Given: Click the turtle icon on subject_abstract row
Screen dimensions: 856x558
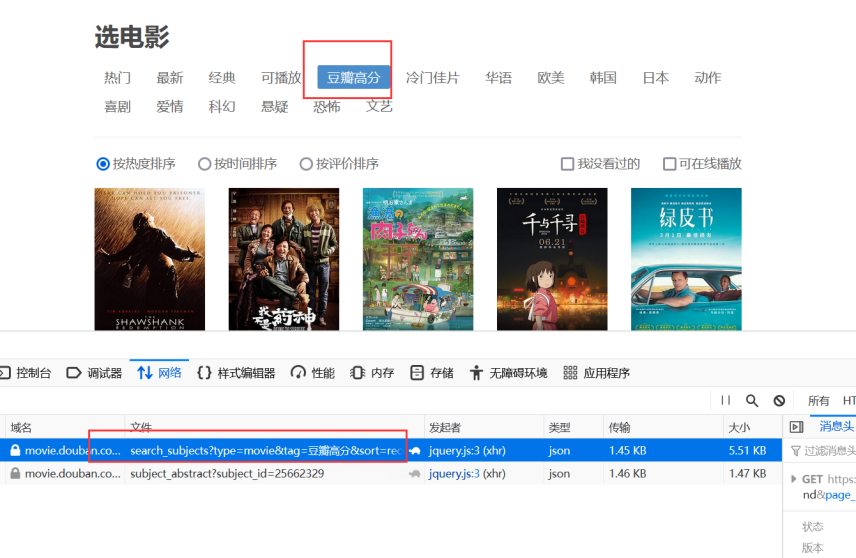Looking at the screenshot, I should click(415, 474).
